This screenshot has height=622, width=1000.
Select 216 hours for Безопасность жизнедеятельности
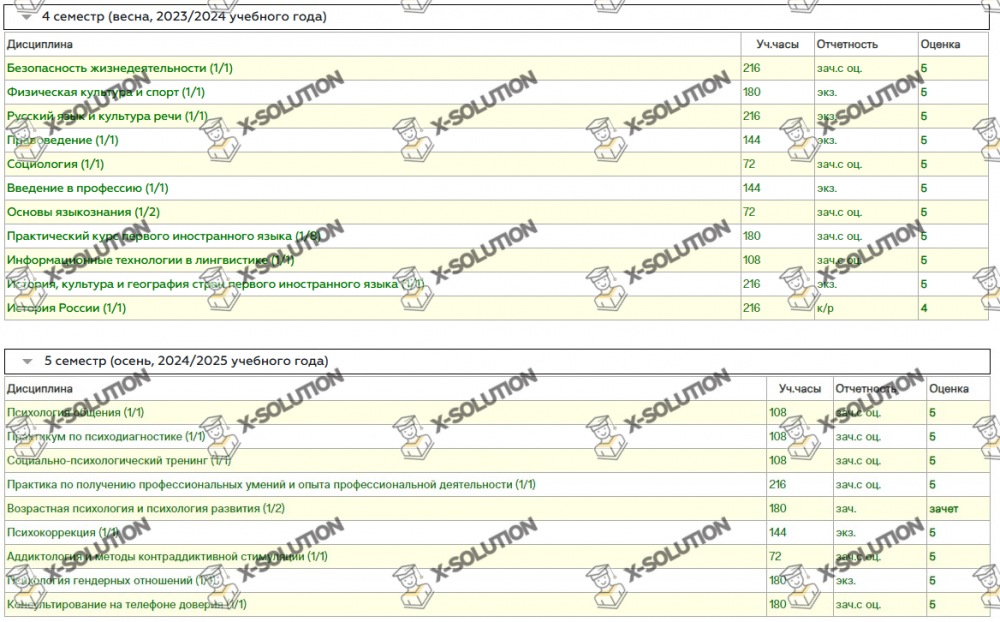[x=751, y=68]
